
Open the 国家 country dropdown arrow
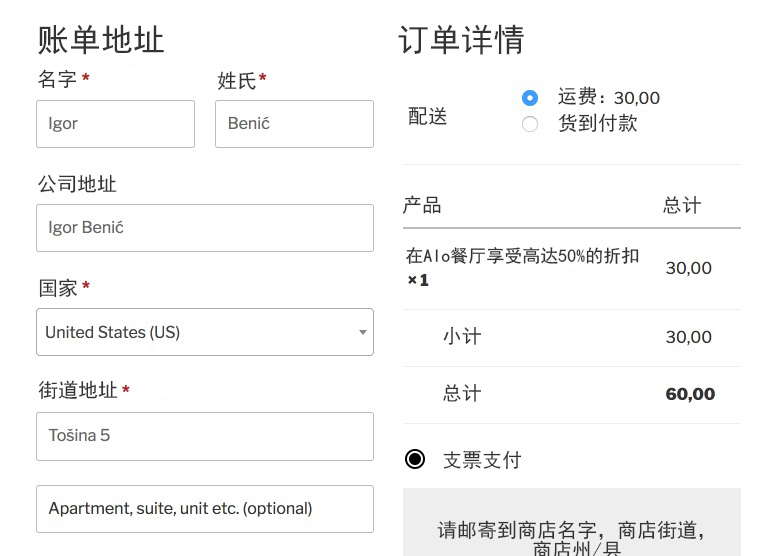[362, 332]
